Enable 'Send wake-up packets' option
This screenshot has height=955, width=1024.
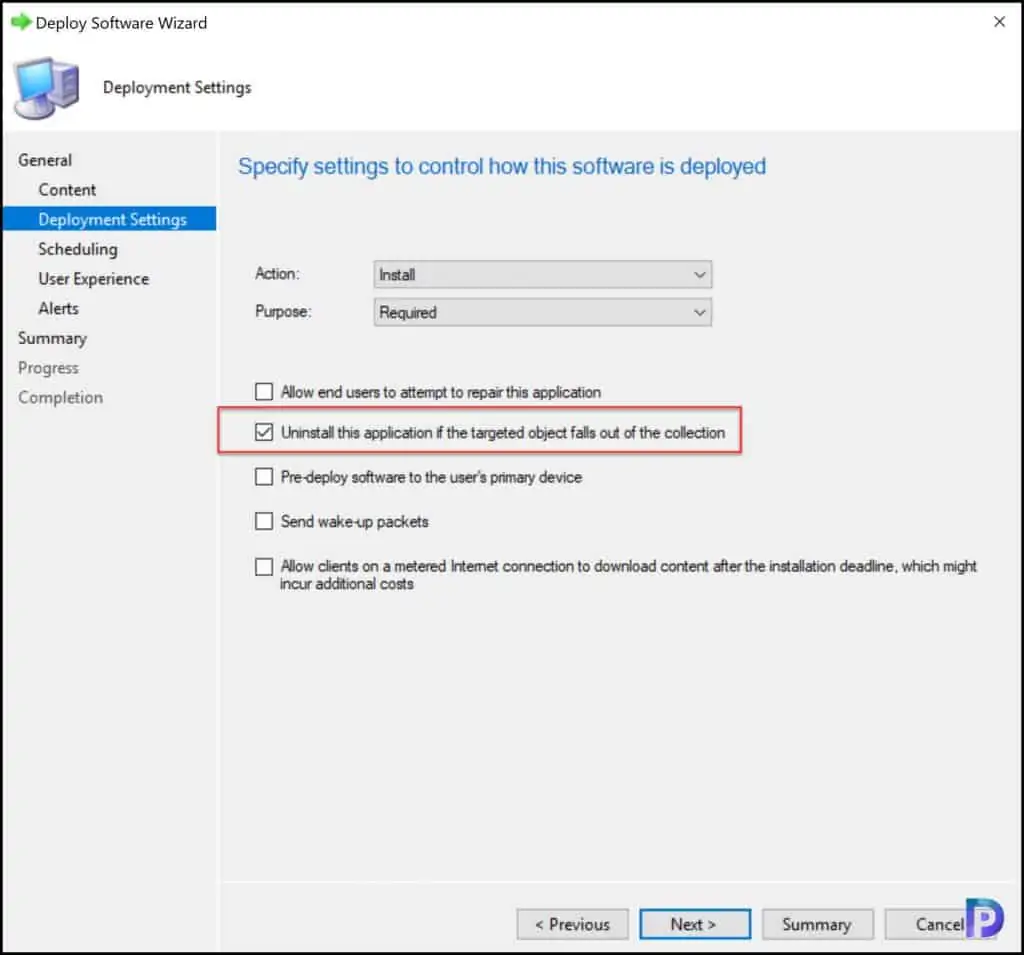[x=264, y=521]
